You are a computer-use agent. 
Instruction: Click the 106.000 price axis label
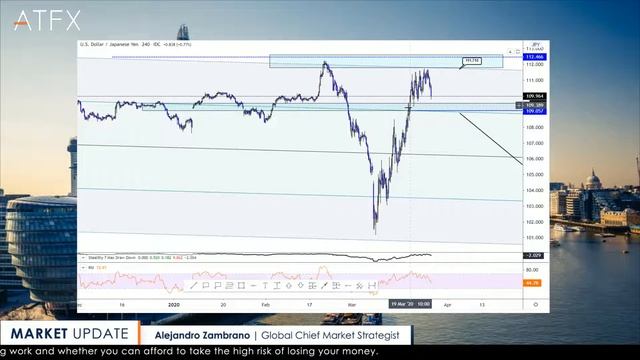tap(535, 159)
